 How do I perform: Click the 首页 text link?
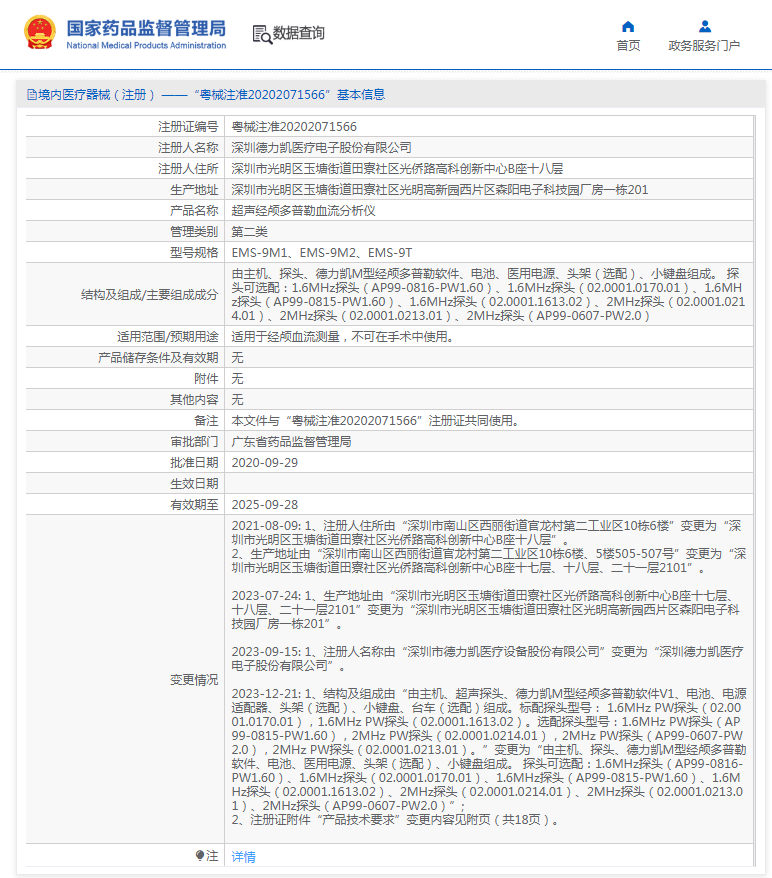pos(628,45)
